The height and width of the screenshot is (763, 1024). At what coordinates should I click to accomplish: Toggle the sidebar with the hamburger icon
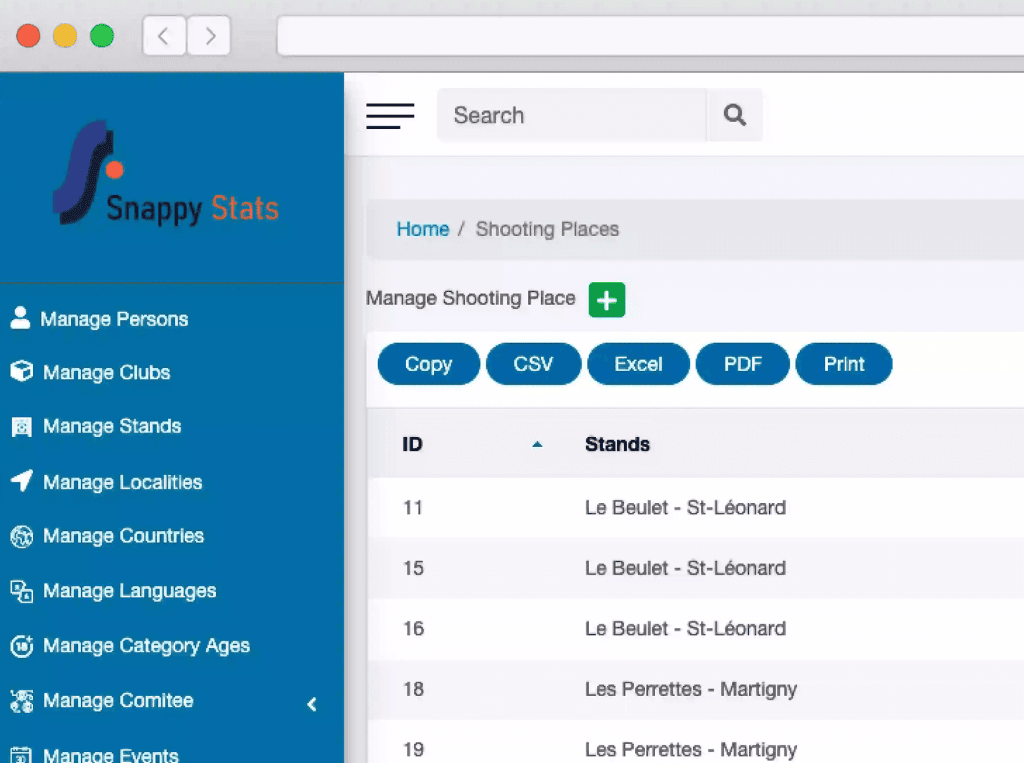(390, 115)
